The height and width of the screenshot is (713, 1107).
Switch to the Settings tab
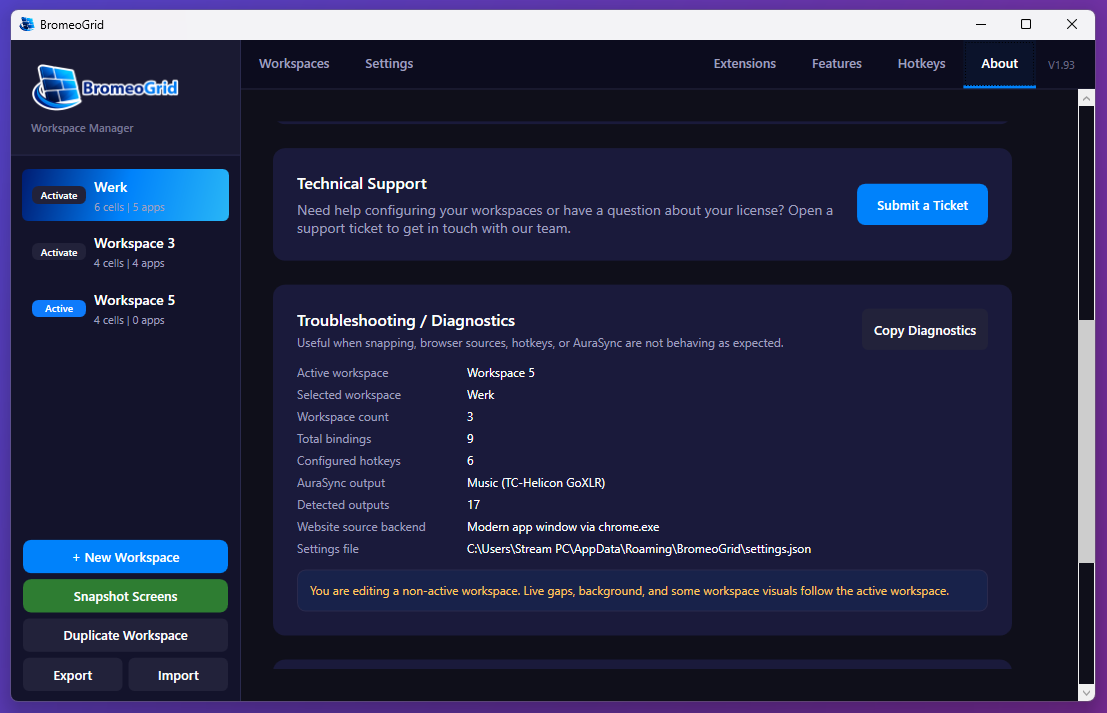pyautogui.click(x=389, y=64)
